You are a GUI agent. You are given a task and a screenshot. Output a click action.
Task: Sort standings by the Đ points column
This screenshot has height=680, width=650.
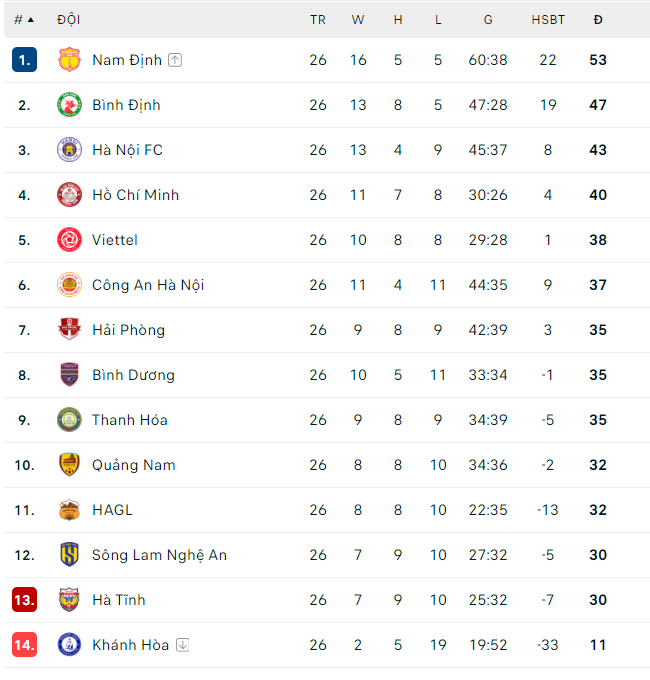coord(598,19)
